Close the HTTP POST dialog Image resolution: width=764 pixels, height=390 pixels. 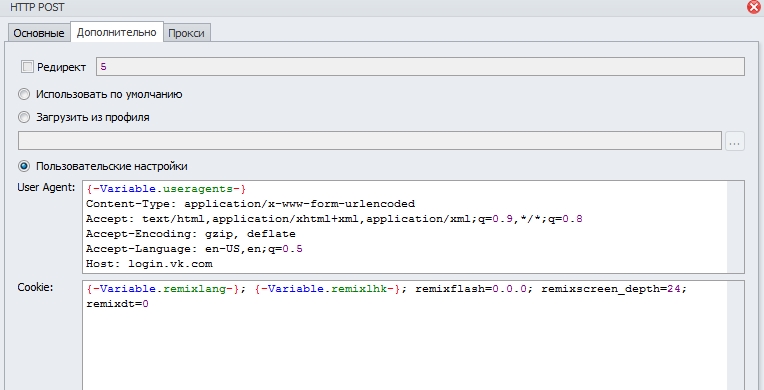tap(754, 6)
